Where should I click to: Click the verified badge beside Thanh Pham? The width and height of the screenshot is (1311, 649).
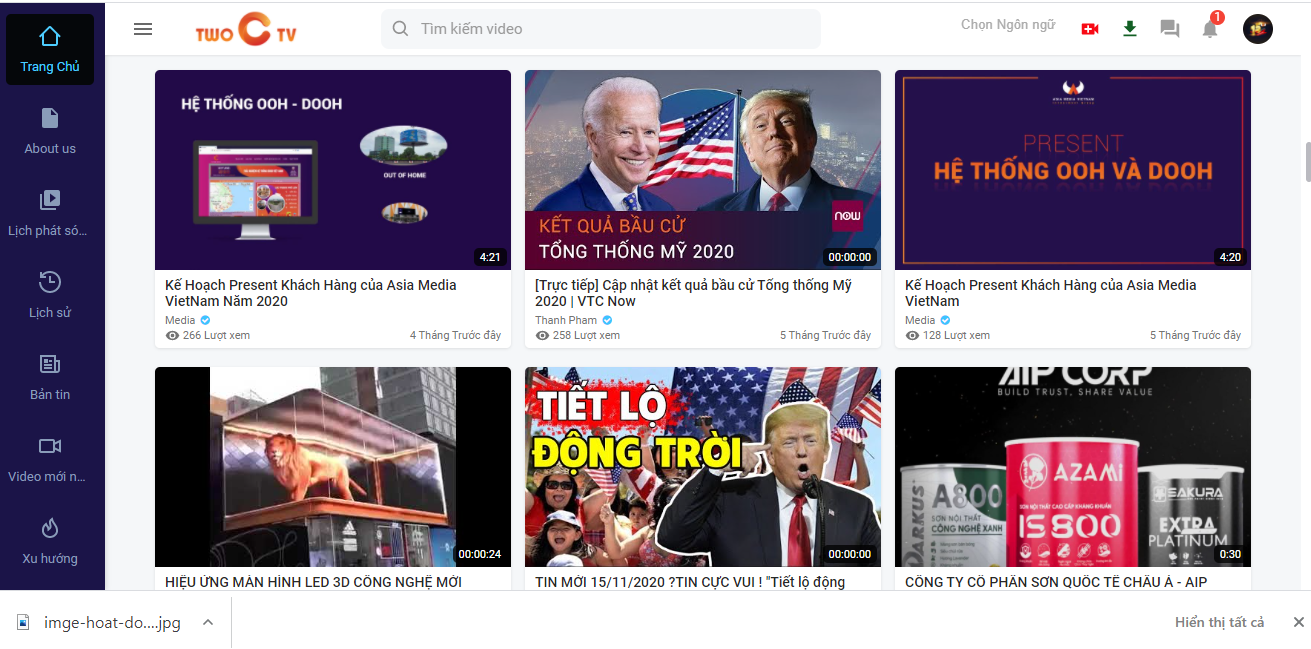(607, 320)
